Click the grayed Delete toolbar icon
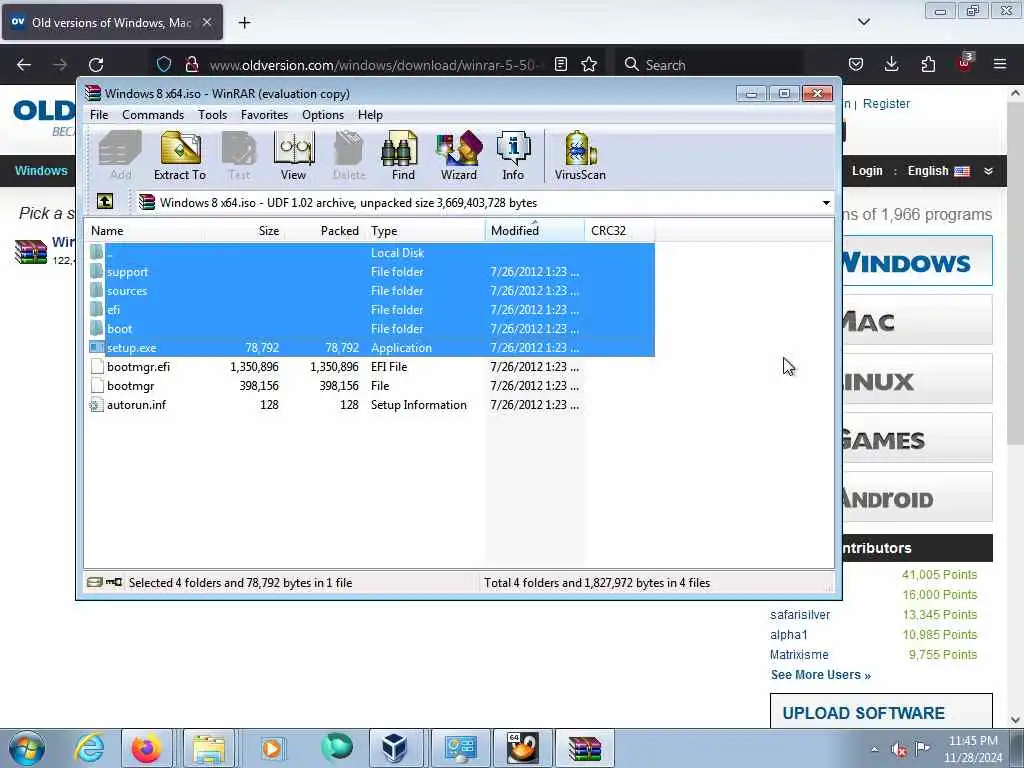The image size is (1024, 768). pyautogui.click(x=349, y=155)
